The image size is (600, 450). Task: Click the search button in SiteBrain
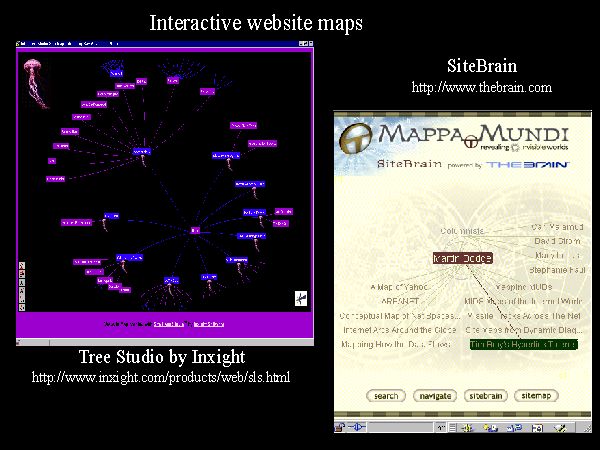386,396
